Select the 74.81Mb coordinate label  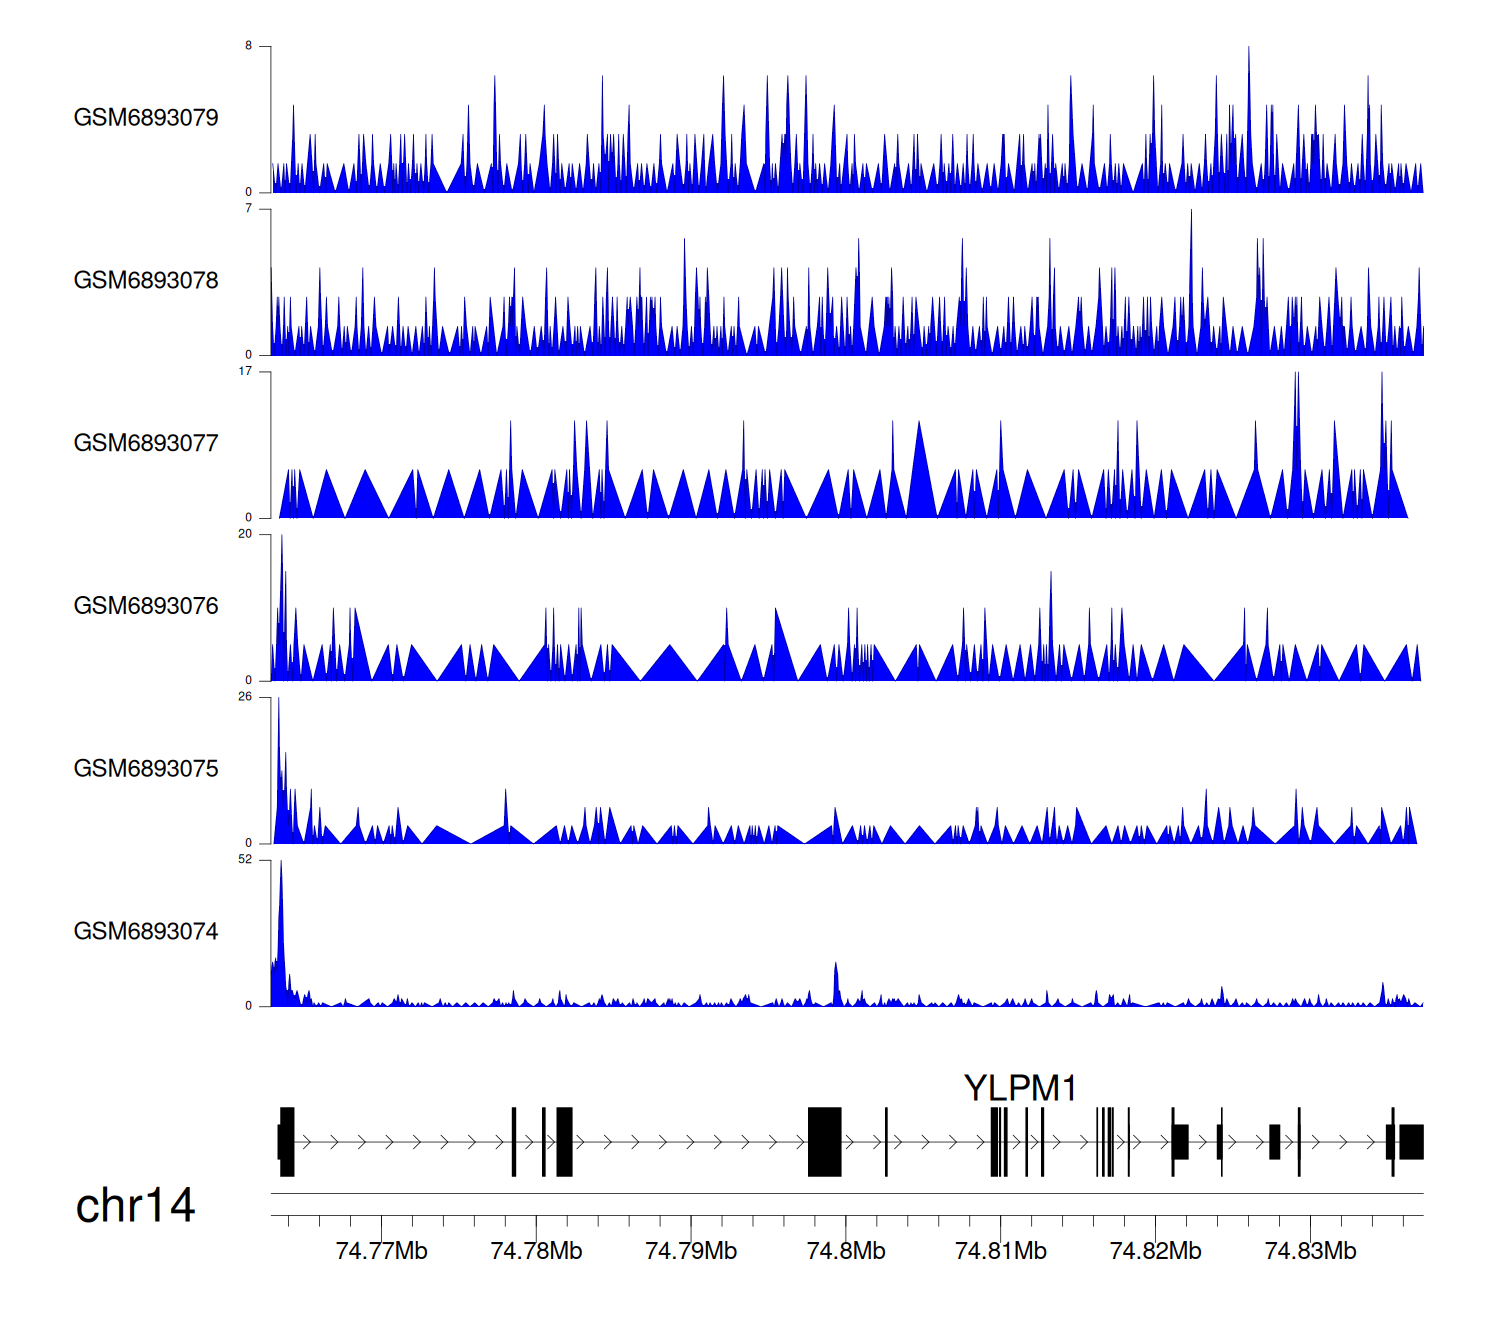1001,1251
